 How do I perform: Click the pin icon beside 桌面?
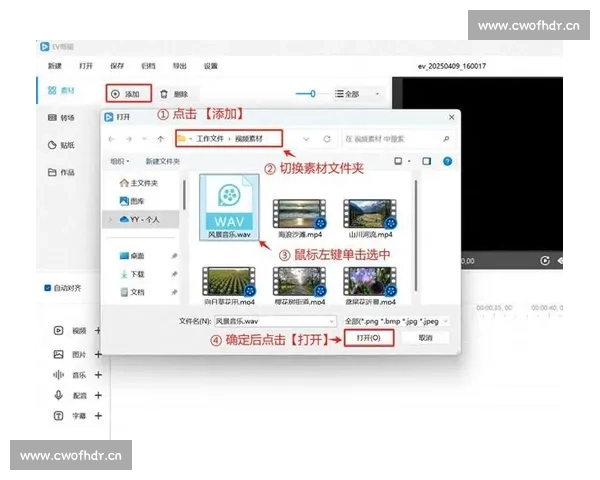tap(174, 256)
